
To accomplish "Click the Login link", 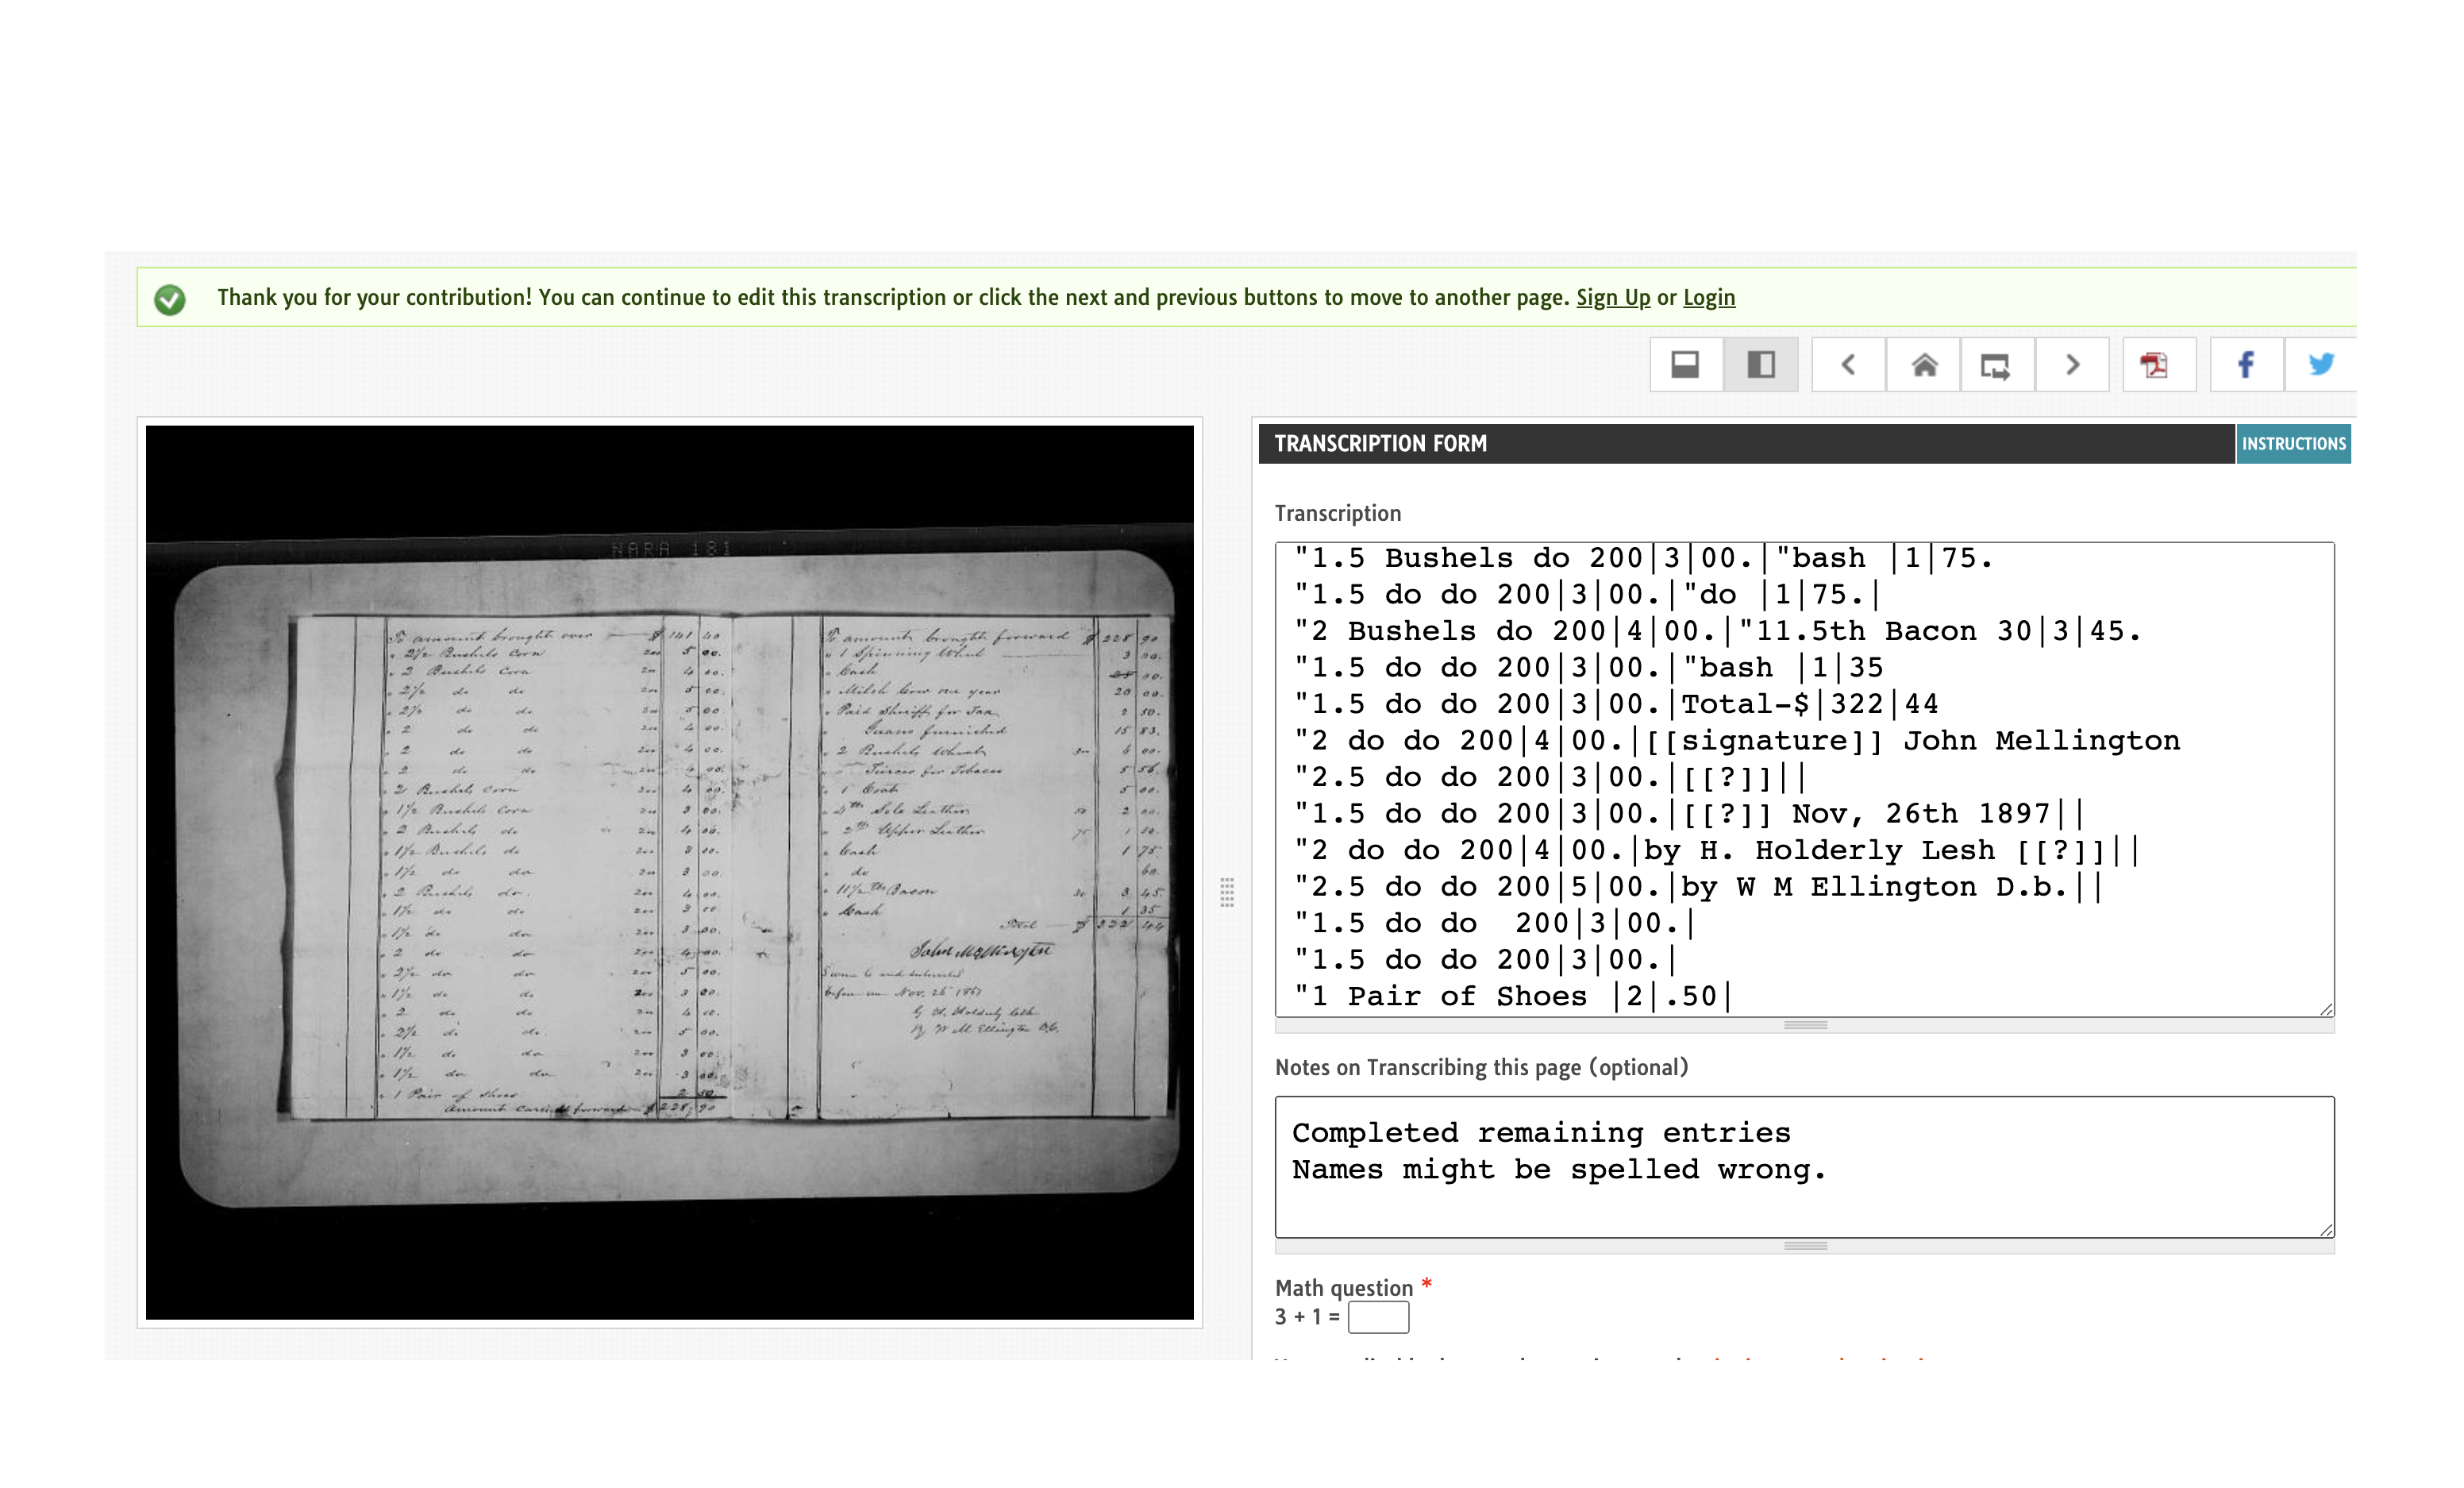I will point(1709,297).
